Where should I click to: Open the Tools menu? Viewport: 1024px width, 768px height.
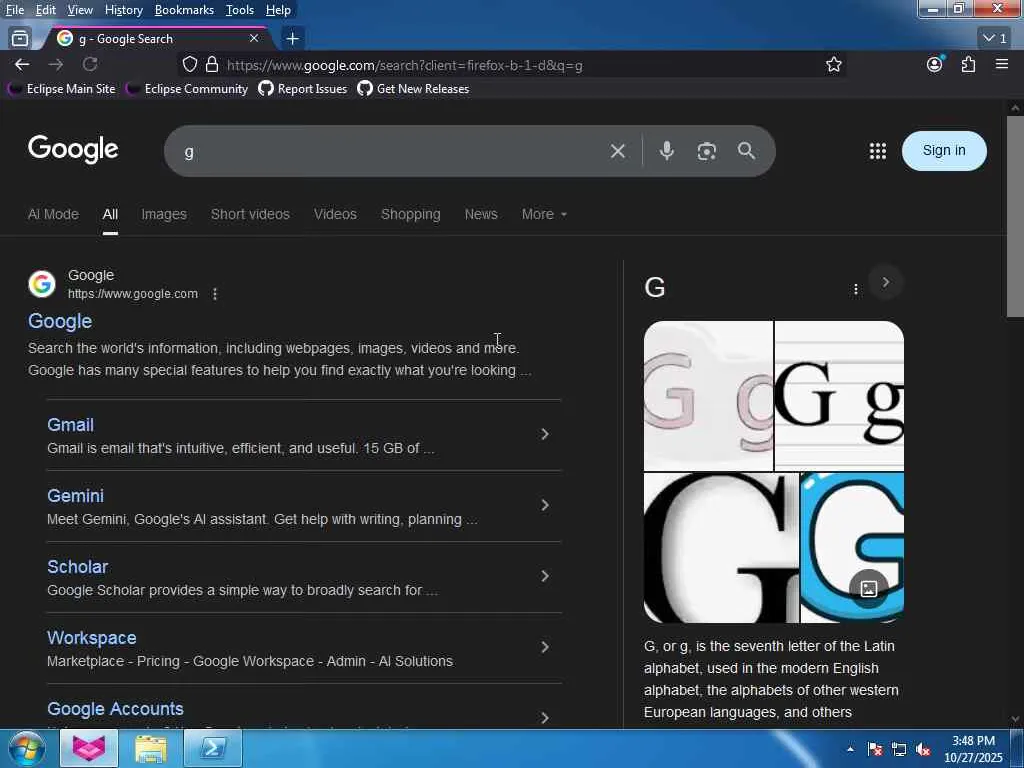(x=240, y=10)
